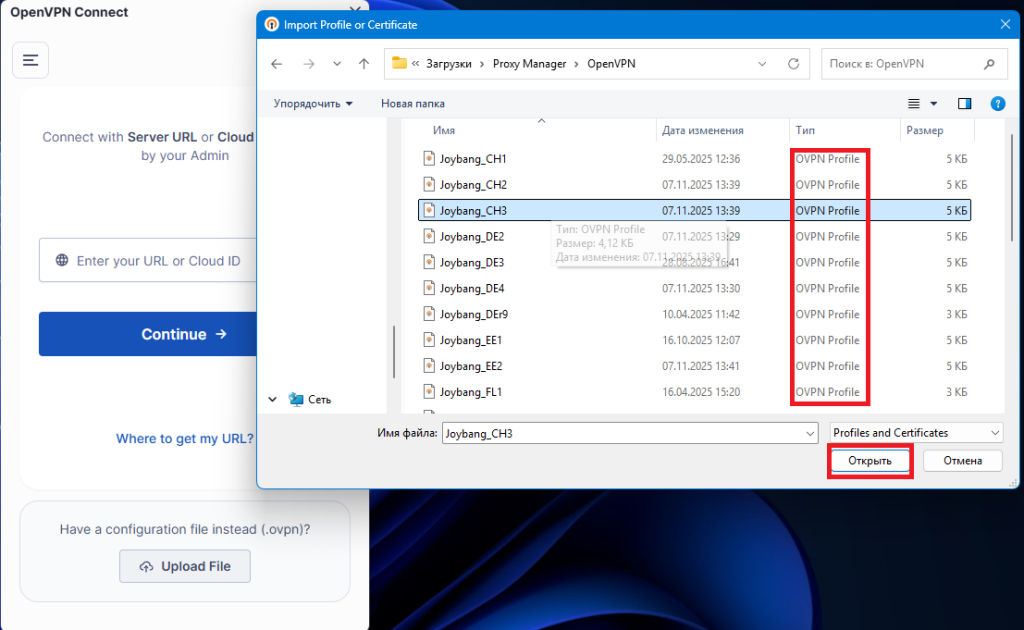1024x630 pixels.
Task: Click the Отмена button
Action: [x=961, y=461]
